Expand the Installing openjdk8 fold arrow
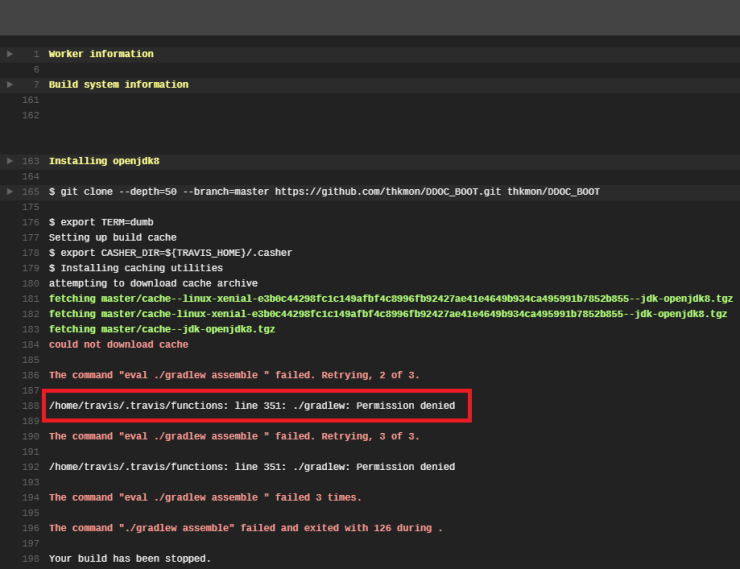The image size is (740, 569). pos(10,161)
